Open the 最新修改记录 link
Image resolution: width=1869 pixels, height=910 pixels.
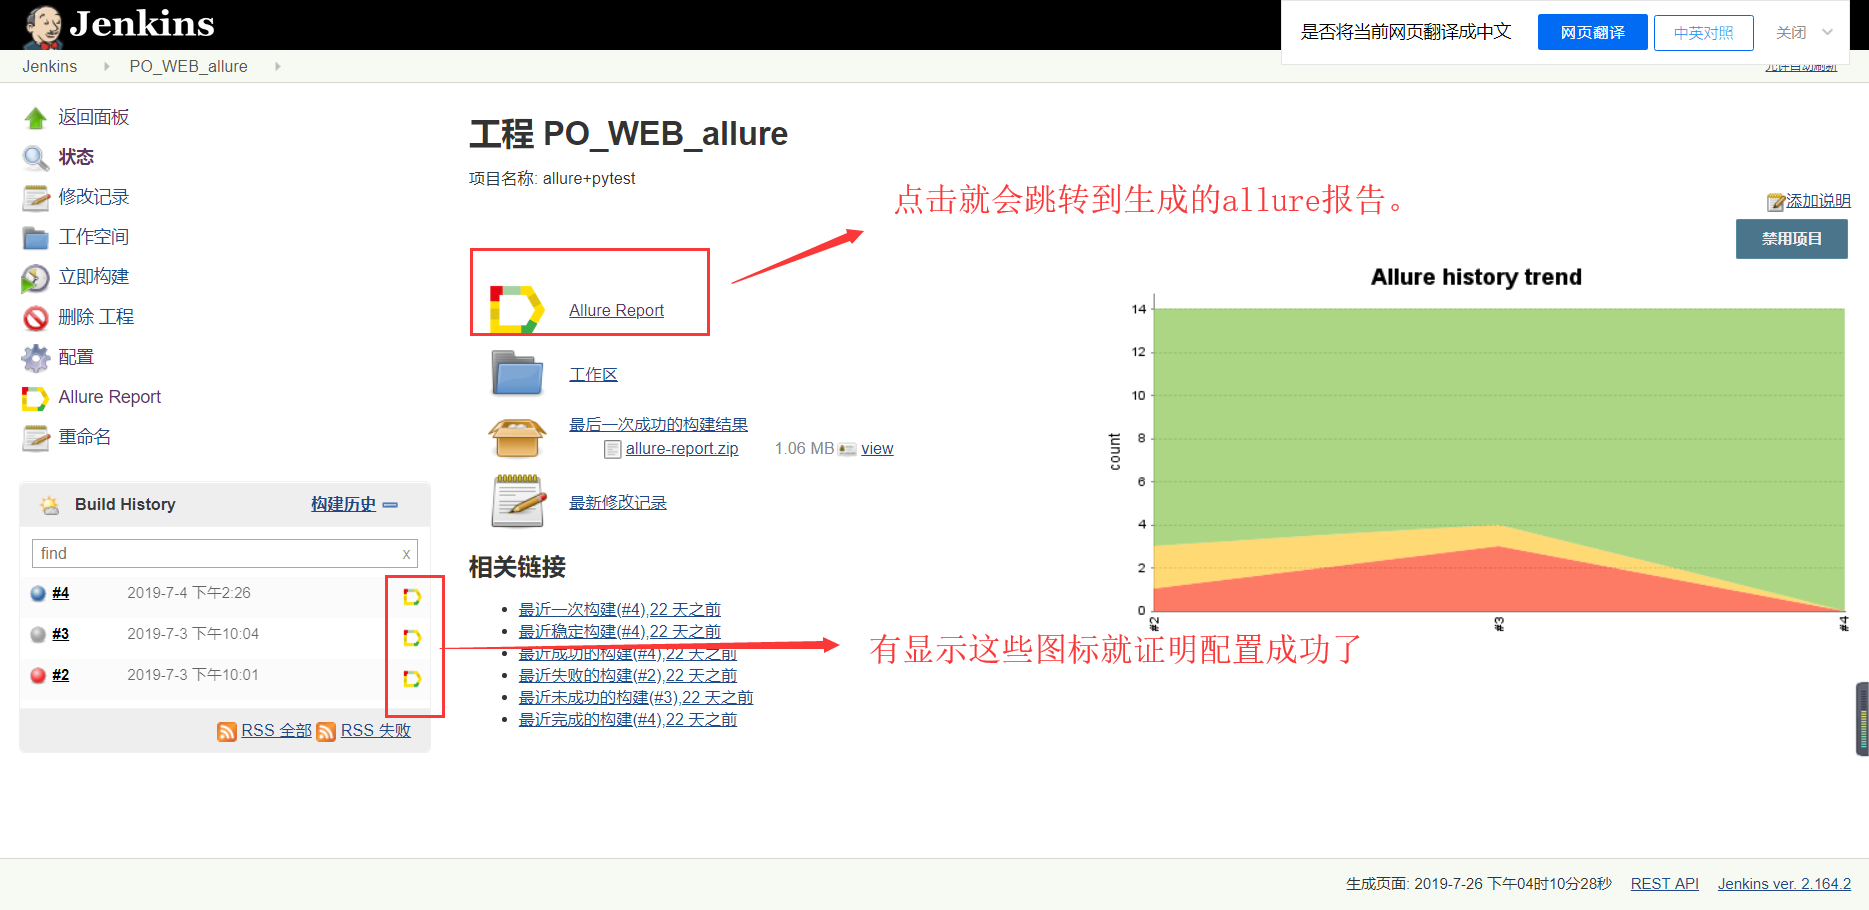pos(618,503)
